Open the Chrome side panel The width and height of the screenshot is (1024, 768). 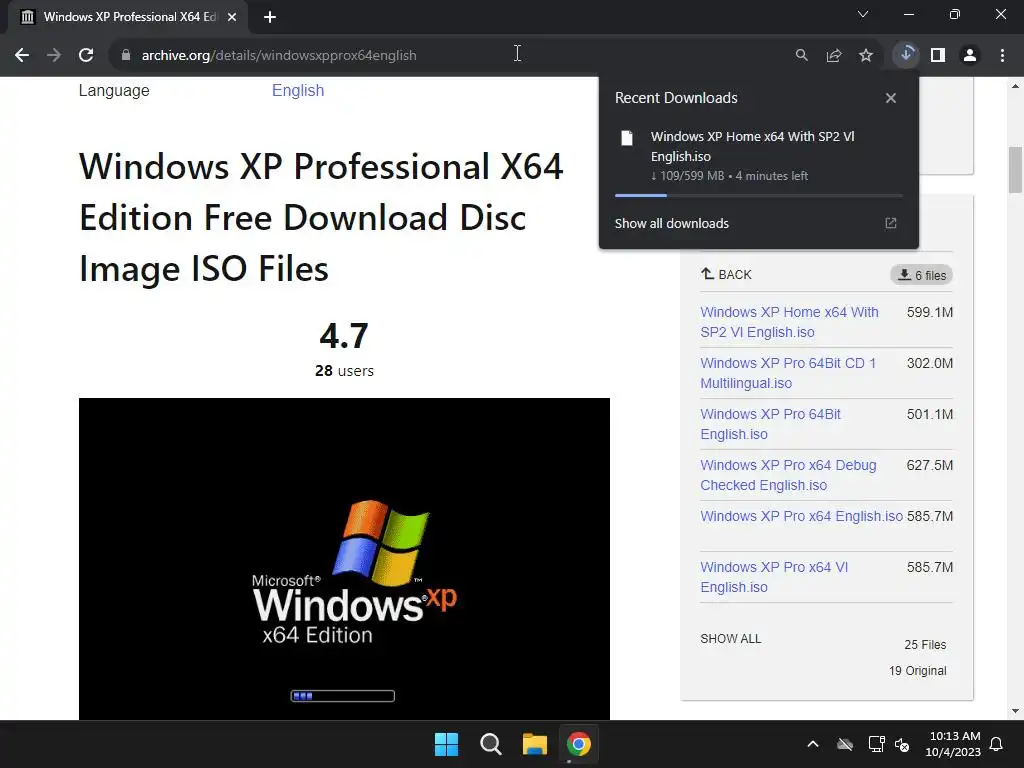(x=938, y=56)
